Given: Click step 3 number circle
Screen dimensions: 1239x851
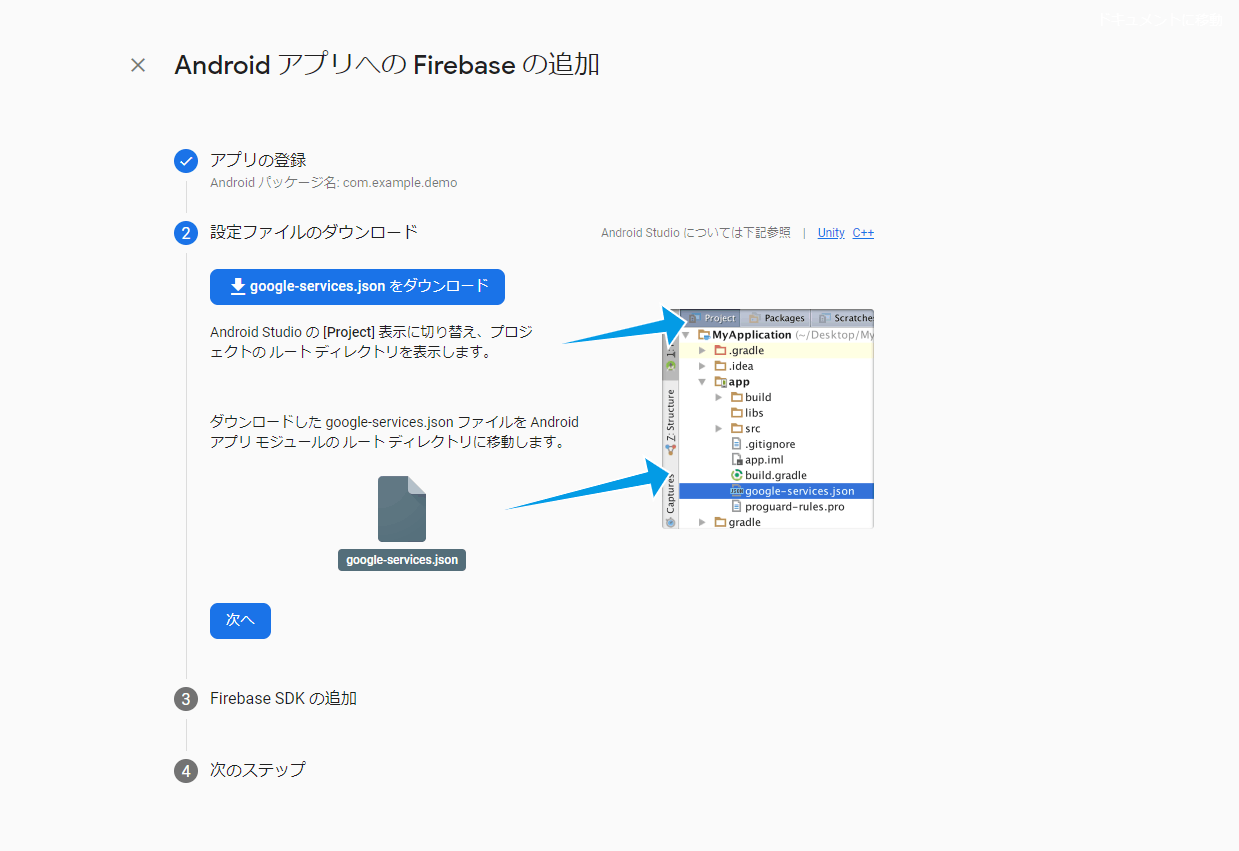Looking at the screenshot, I should point(186,699).
